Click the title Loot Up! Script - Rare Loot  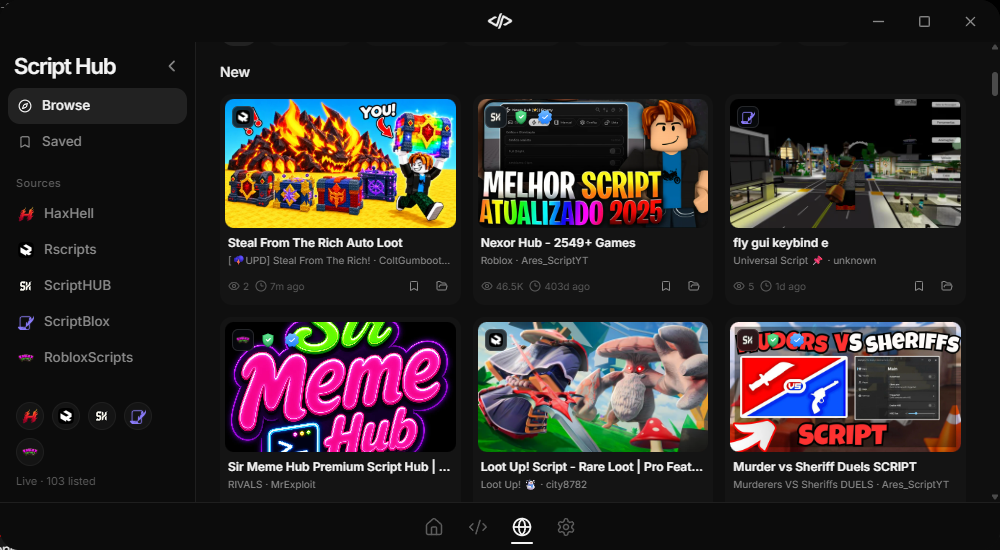tap(592, 467)
